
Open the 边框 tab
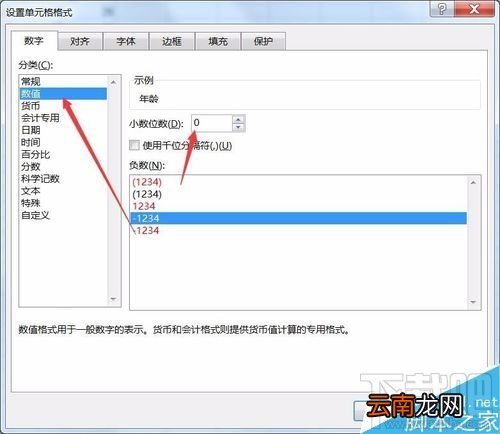pos(172,41)
